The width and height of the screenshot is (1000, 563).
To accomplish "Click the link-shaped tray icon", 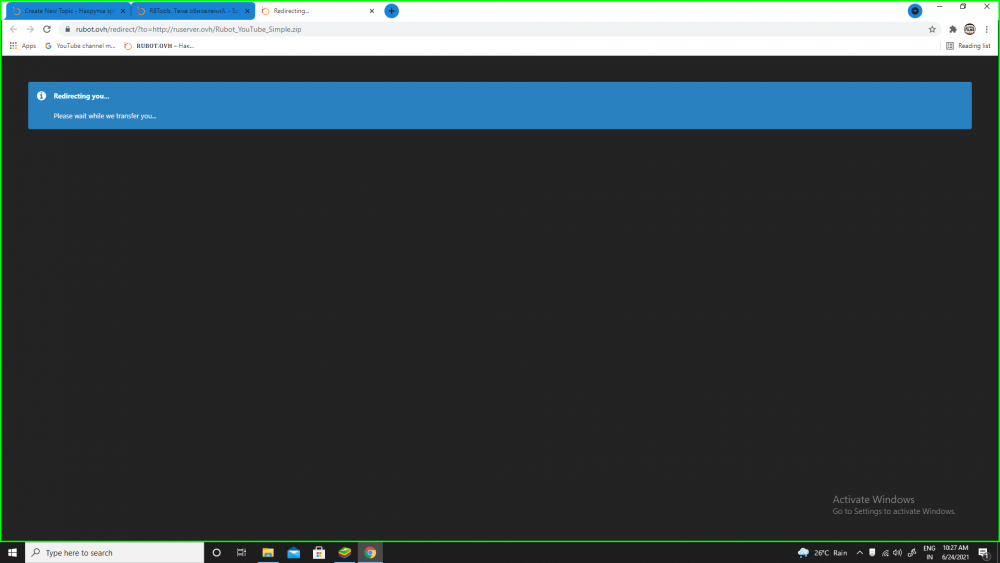I will [912, 553].
